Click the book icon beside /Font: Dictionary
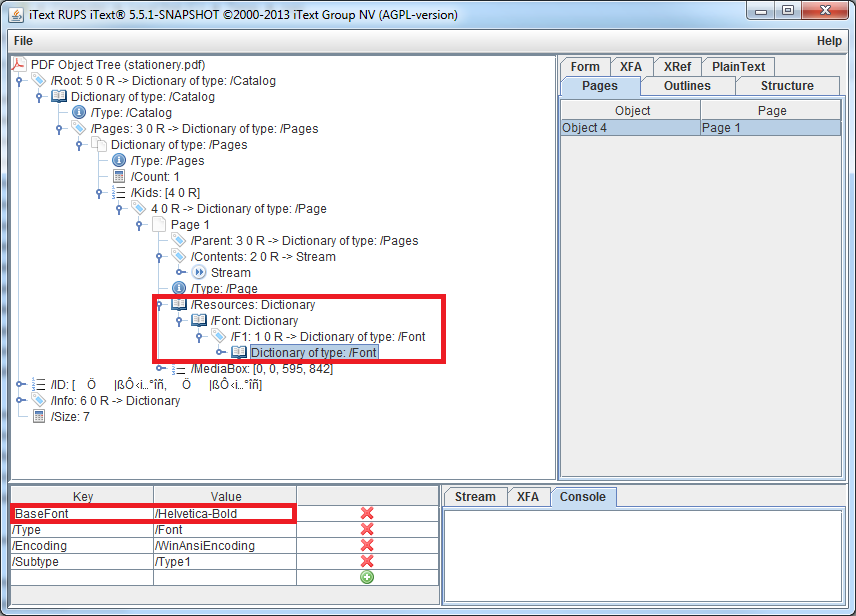Image resolution: width=856 pixels, height=616 pixels. tap(198, 320)
